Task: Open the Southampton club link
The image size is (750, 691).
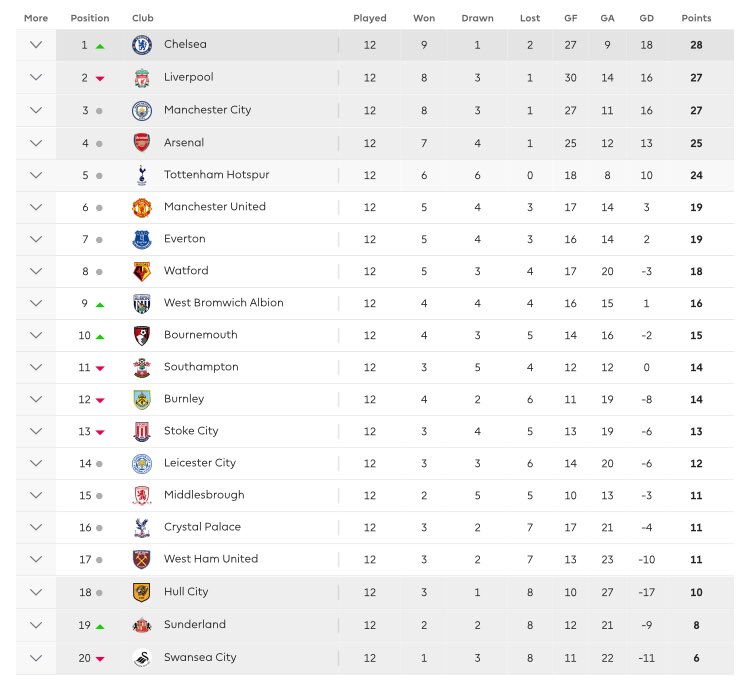Action: (x=201, y=367)
